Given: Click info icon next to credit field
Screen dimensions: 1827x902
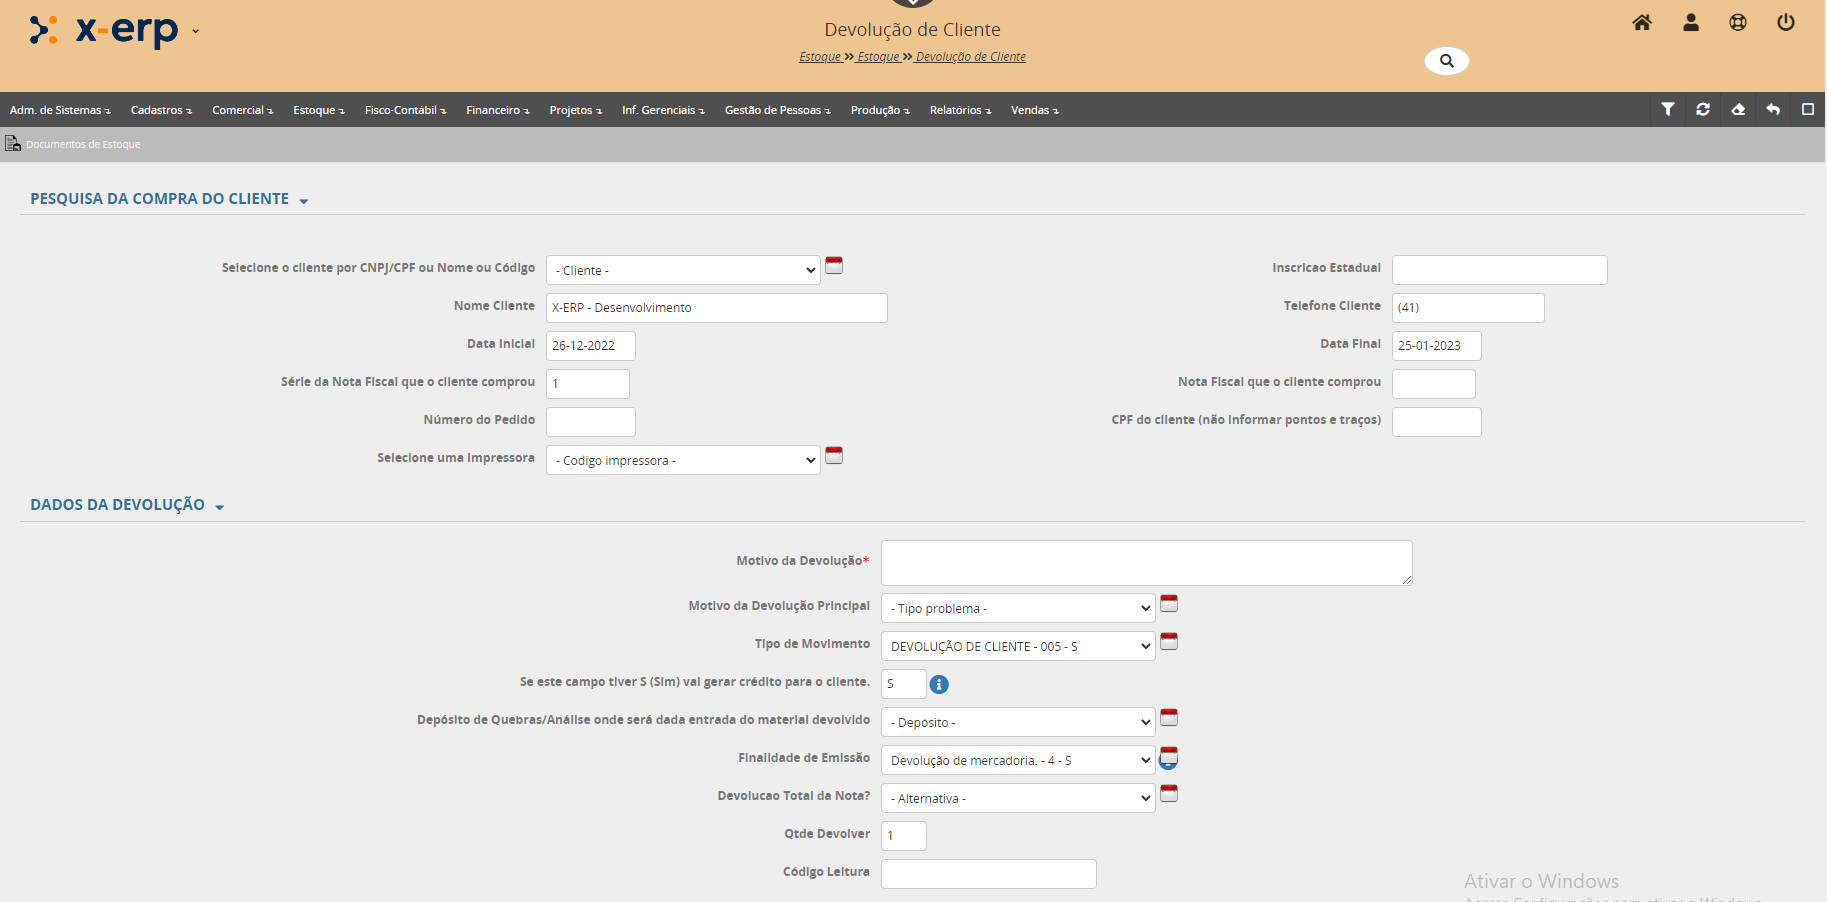Looking at the screenshot, I should pos(939,685).
